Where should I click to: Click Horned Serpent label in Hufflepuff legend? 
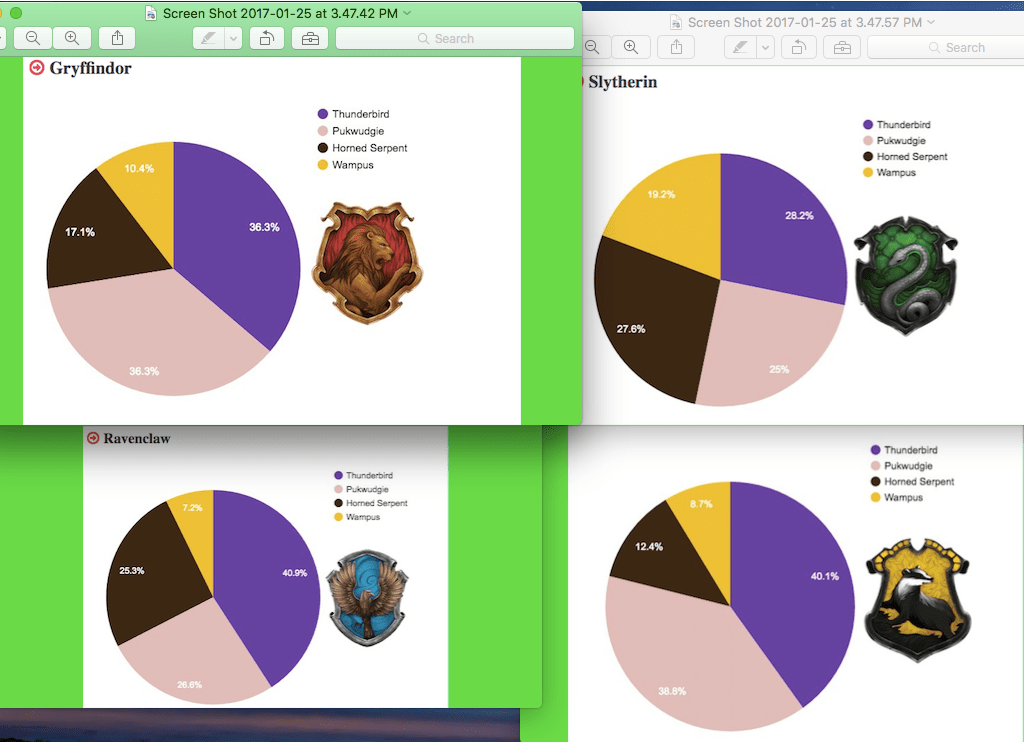tap(919, 481)
